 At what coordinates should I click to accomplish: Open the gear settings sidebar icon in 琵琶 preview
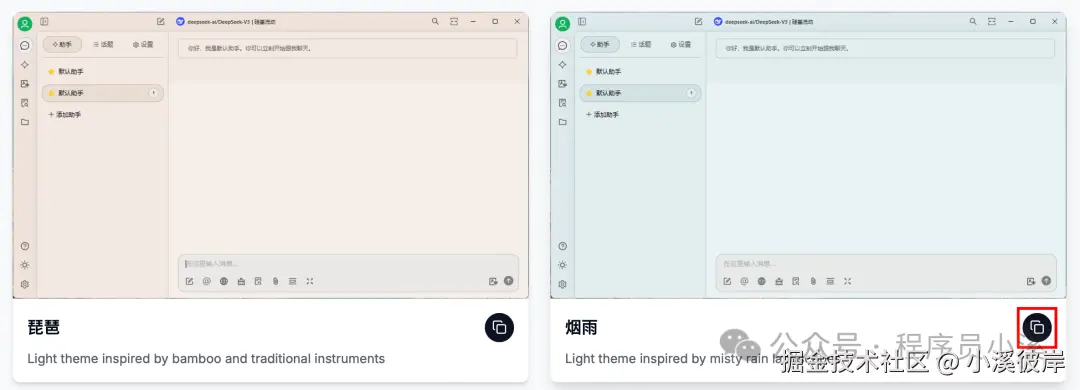click(x=25, y=284)
